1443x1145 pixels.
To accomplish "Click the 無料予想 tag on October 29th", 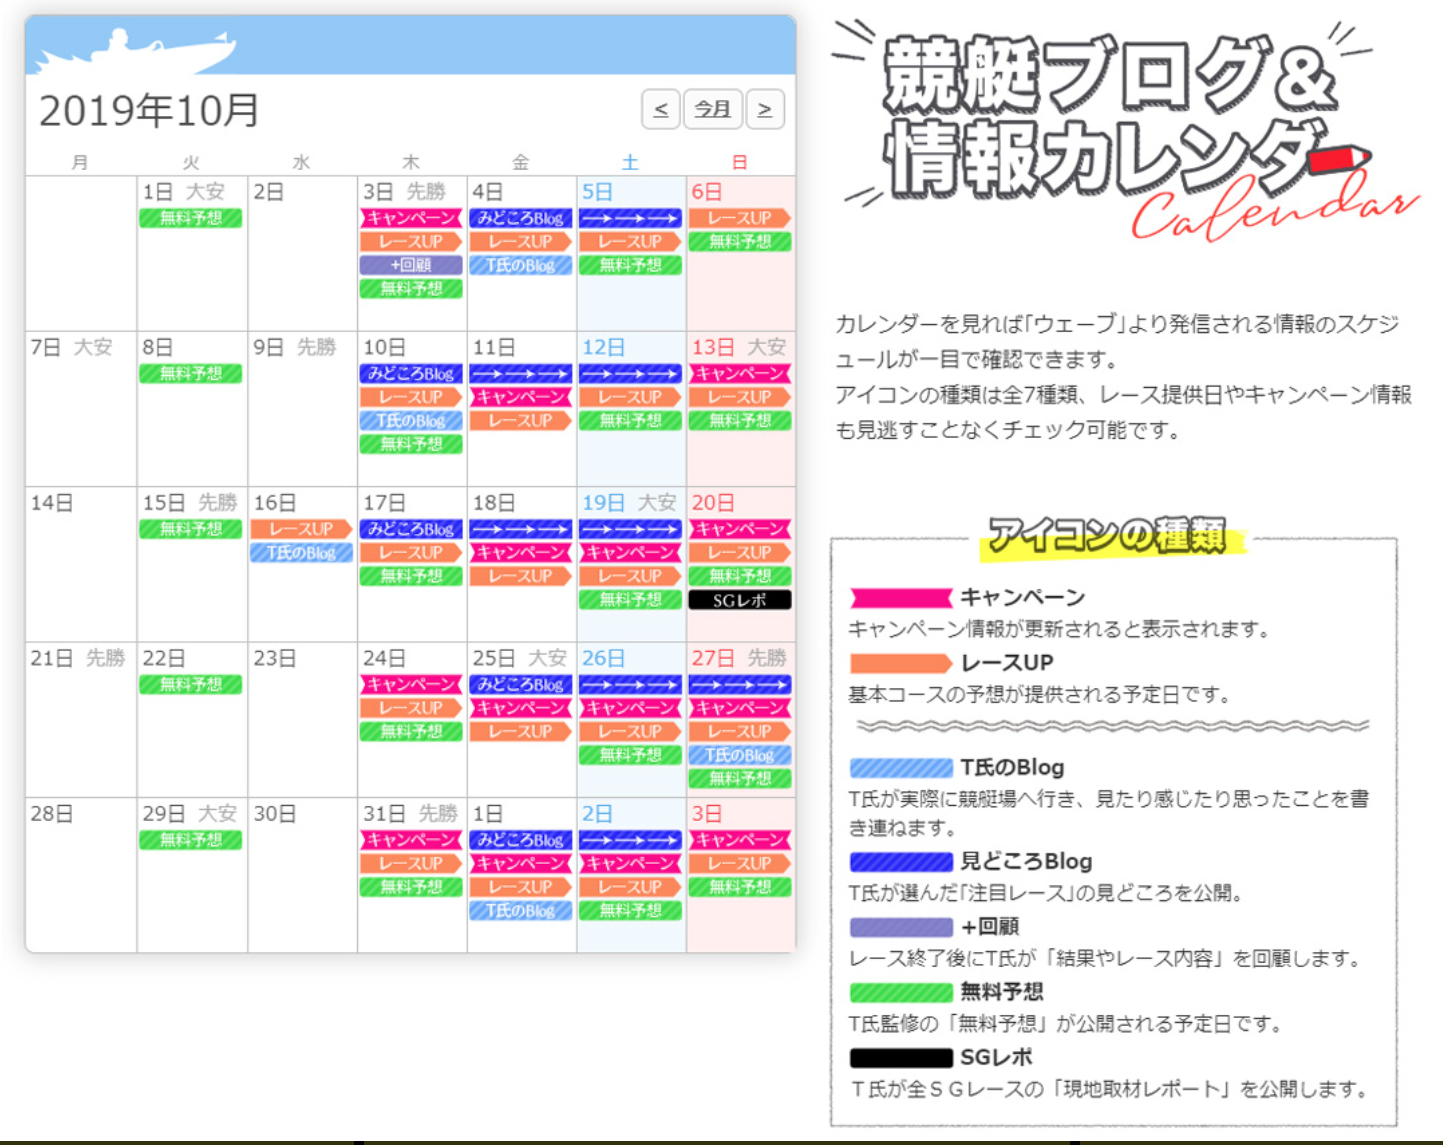I will click(191, 840).
